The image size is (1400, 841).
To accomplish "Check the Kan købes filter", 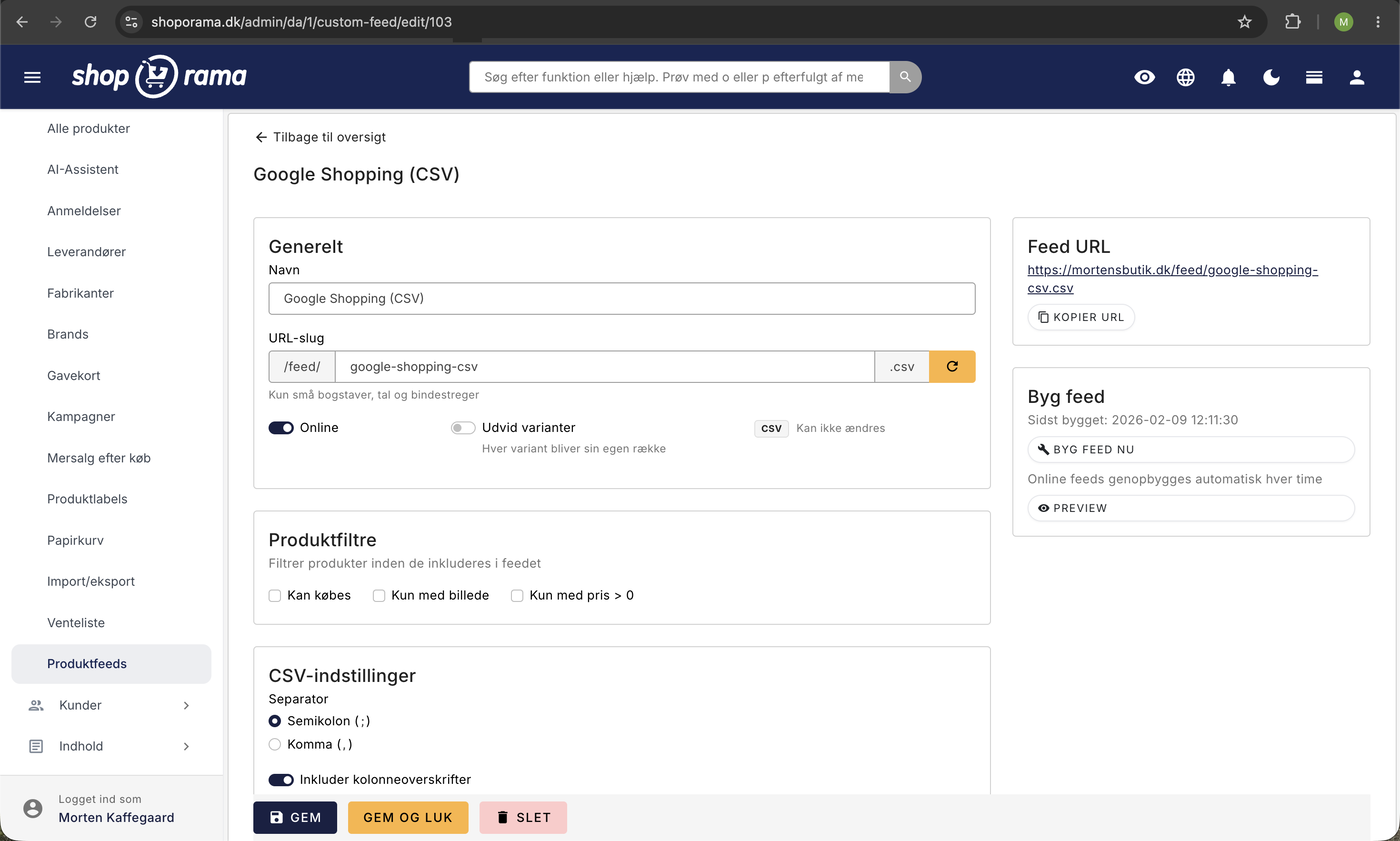I will (x=275, y=596).
